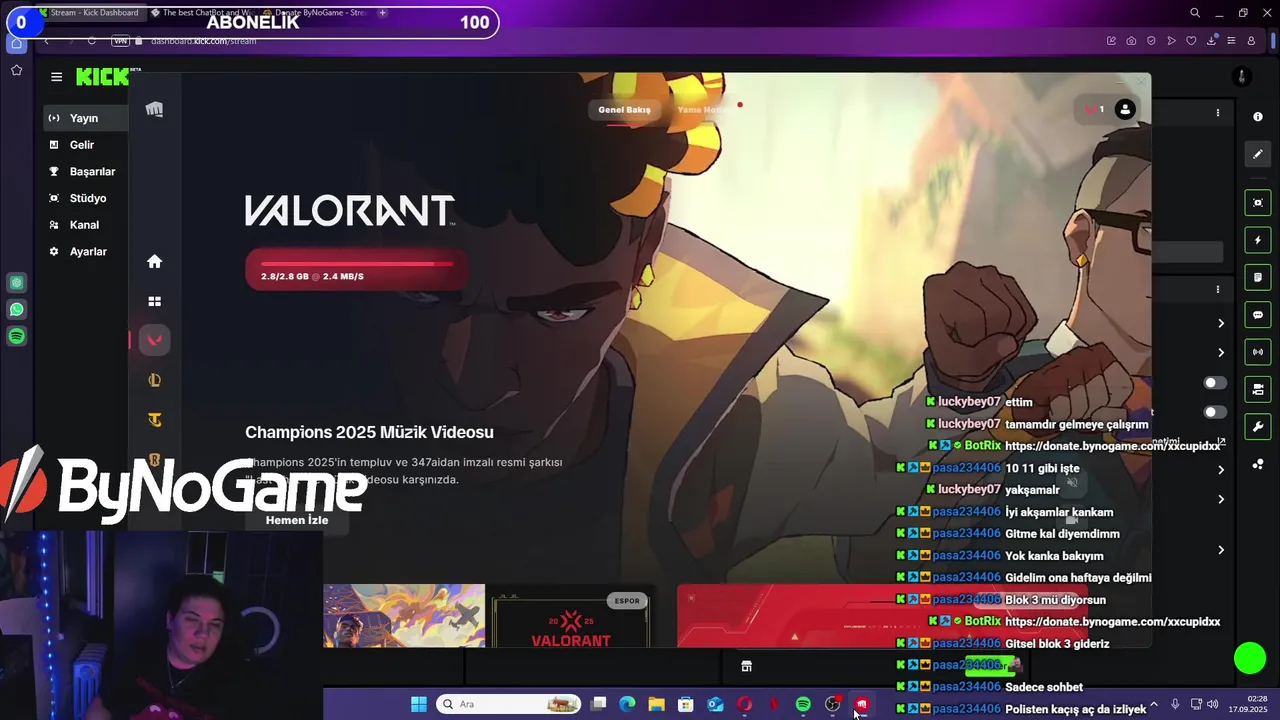Viewport: 1280px width, 720px height.
Task: Click the Riot Games fist logo
Action: pyautogui.click(x=154, y=109)
